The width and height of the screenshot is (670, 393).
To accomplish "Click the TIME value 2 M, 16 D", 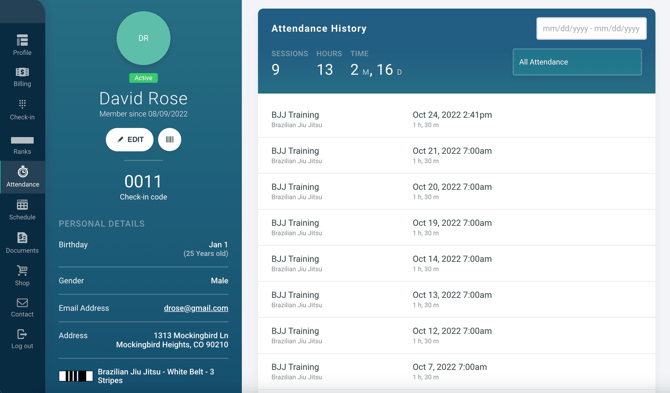I will [376, 70].
